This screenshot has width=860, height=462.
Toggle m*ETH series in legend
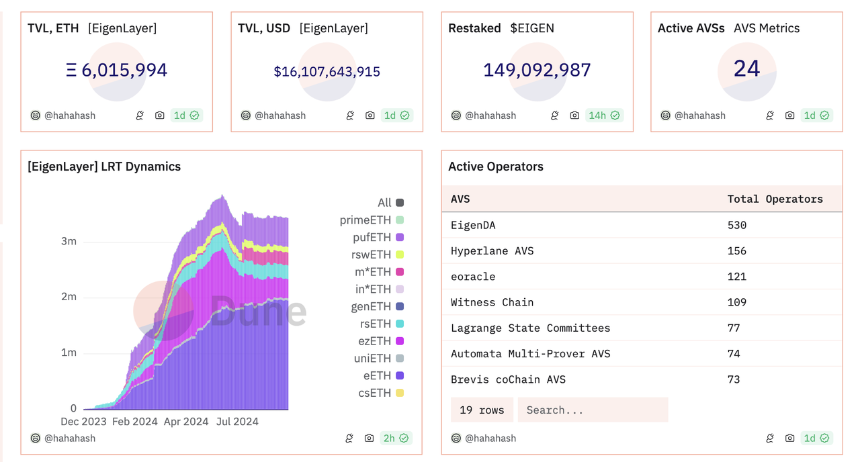380,272
